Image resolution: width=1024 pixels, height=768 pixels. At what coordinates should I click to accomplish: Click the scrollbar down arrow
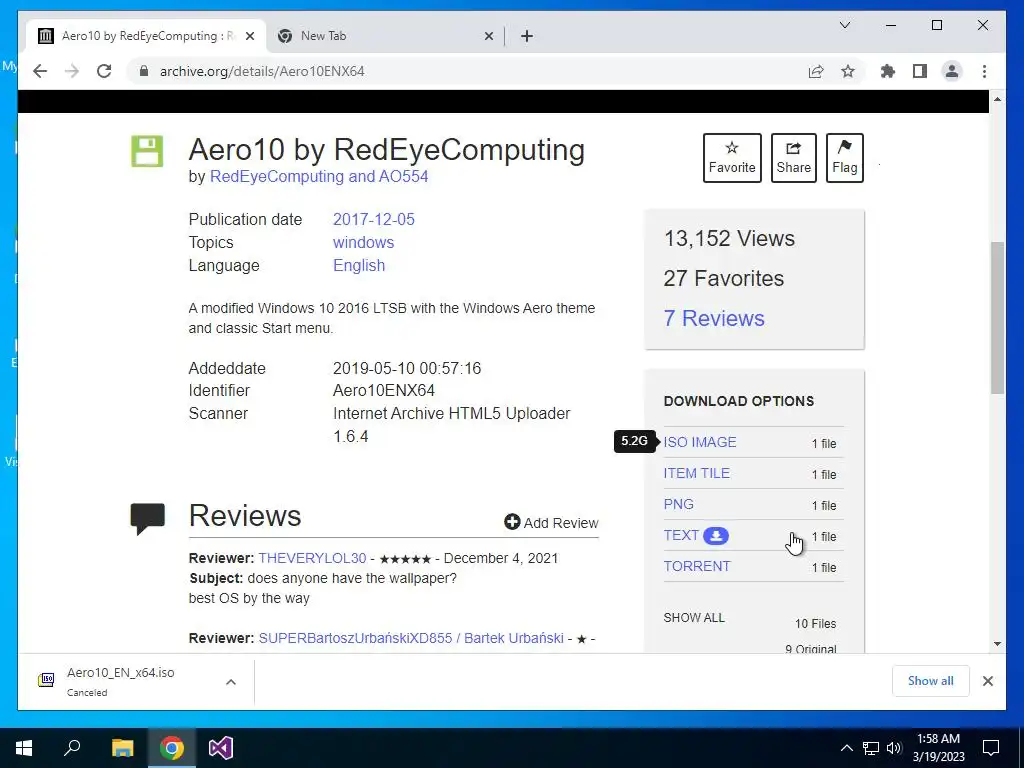coord(997,644)
